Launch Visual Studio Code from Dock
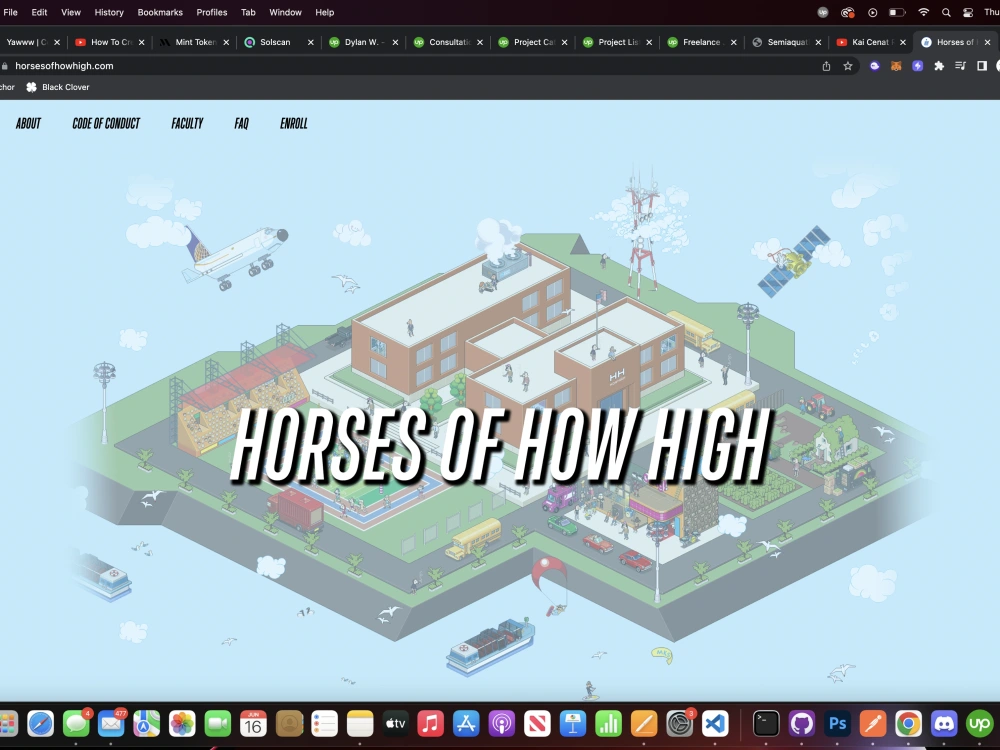 [715, 724]
